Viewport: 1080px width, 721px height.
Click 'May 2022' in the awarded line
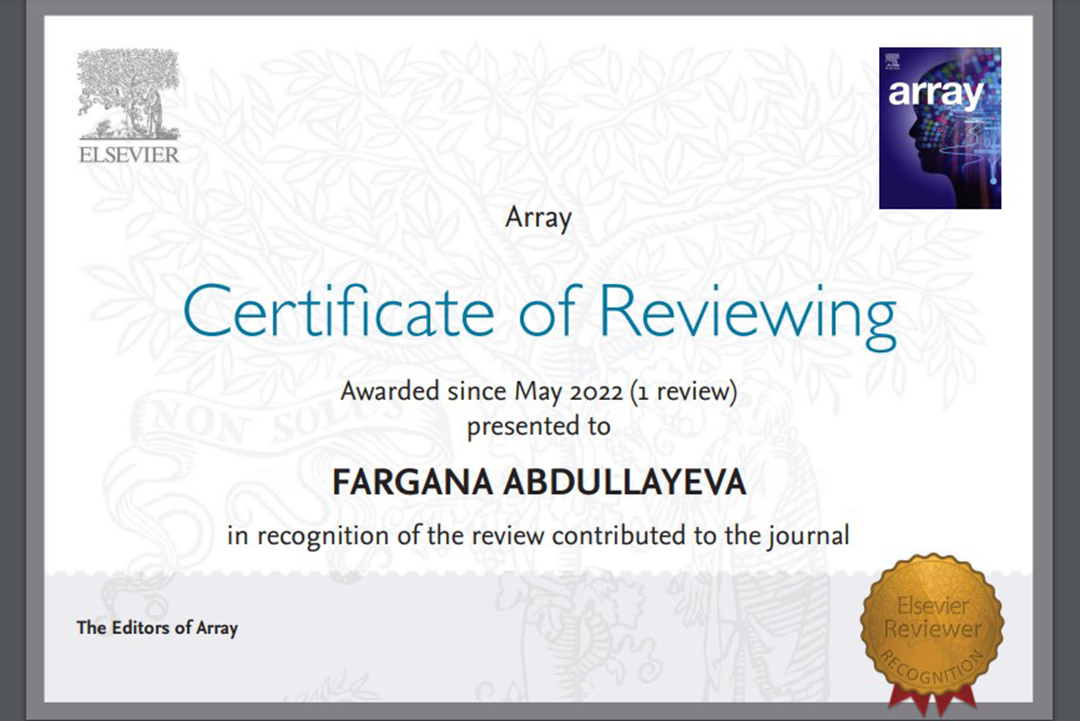tap(570, 390)
